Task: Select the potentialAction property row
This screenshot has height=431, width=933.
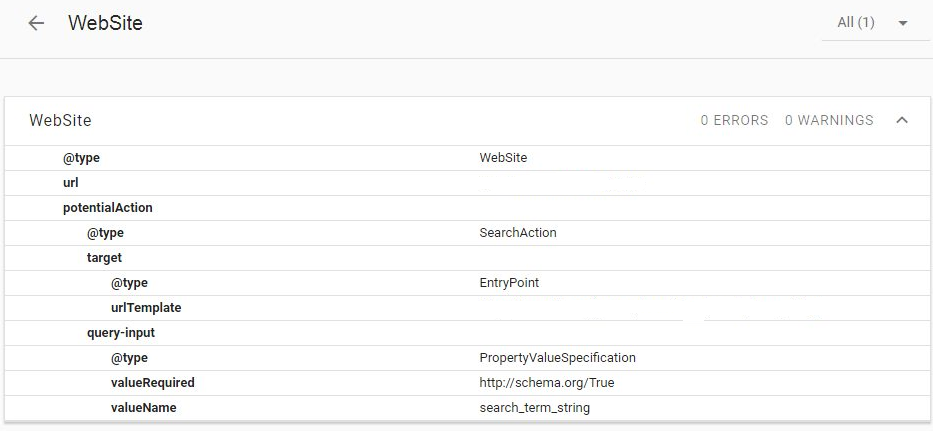Action: pos(107,208)
